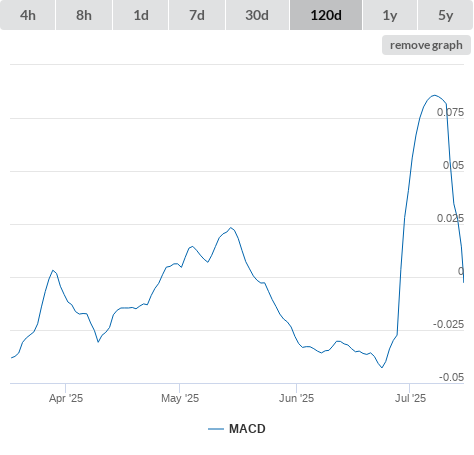This screenshot has width=474, height=455.
Task: Click the MACD peak in early July
Action: pyautogui.click(x=434, y=95)
